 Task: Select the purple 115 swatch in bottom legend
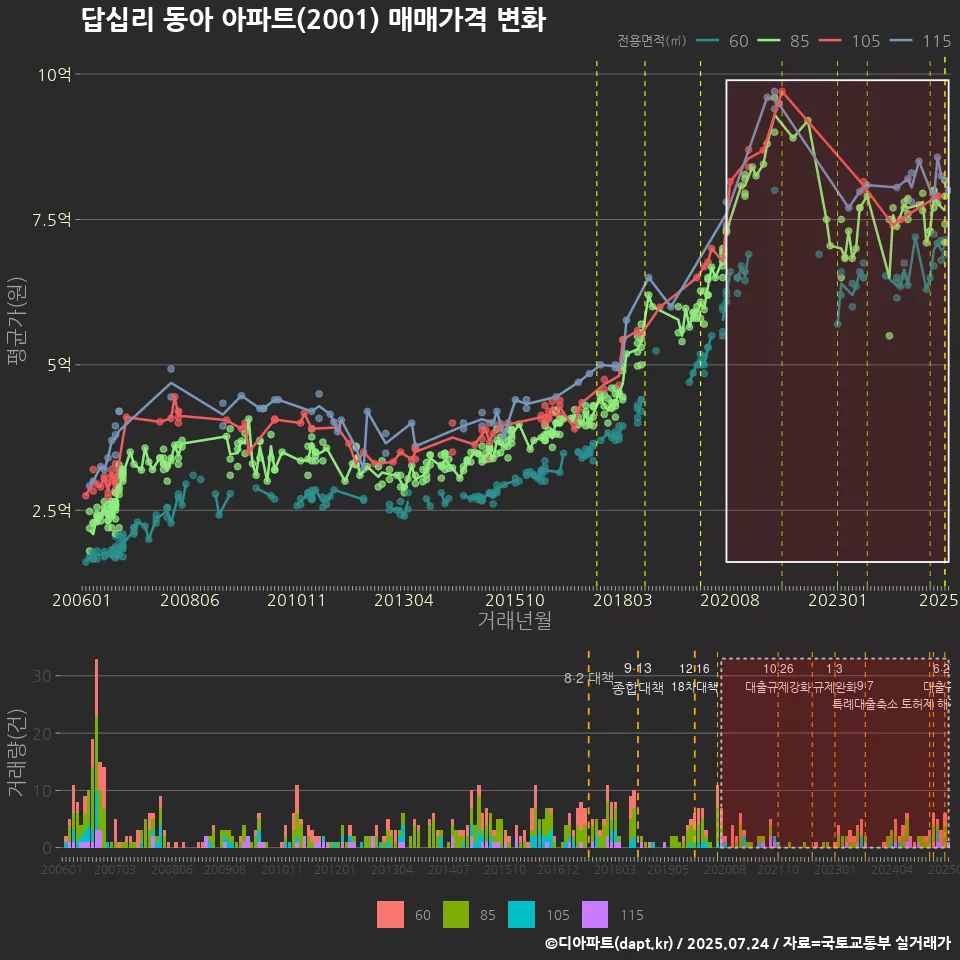(595, 915)
